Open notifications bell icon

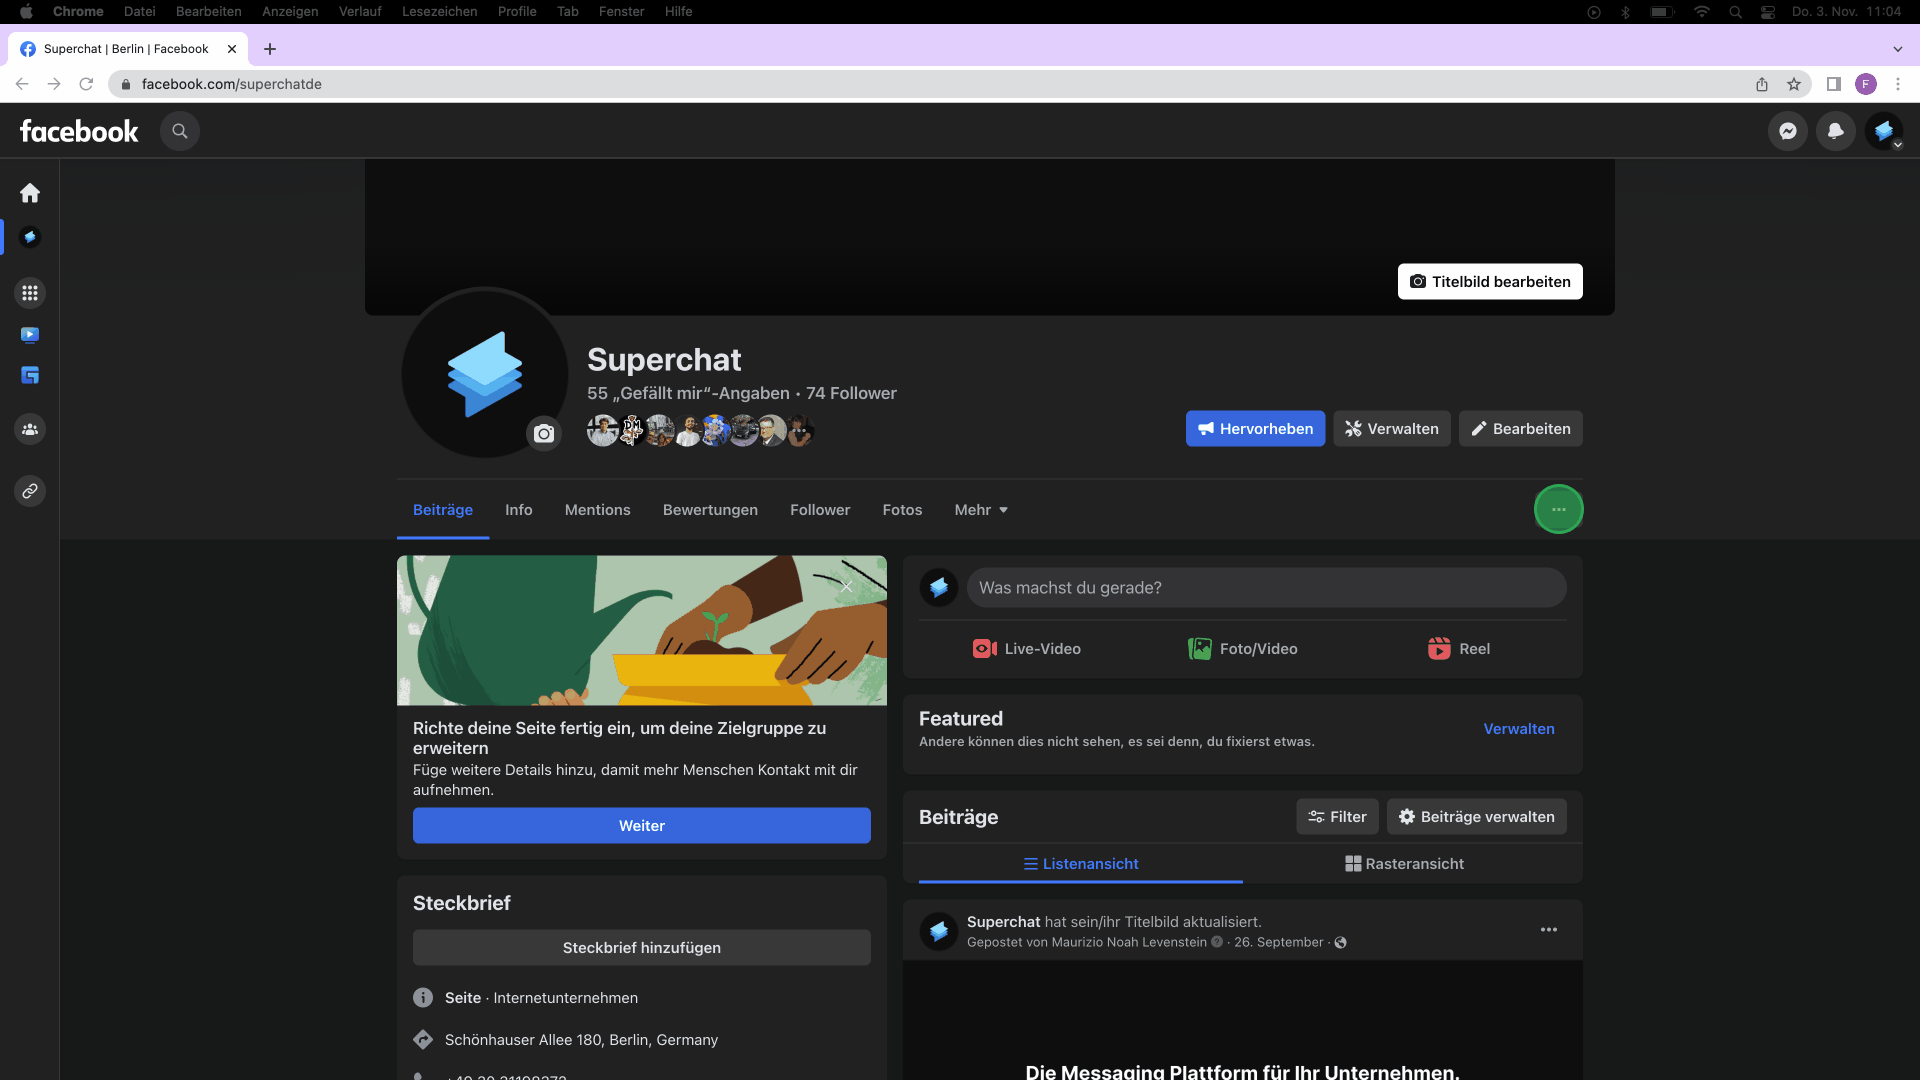pyautogui.click(x=1835, y=131)
